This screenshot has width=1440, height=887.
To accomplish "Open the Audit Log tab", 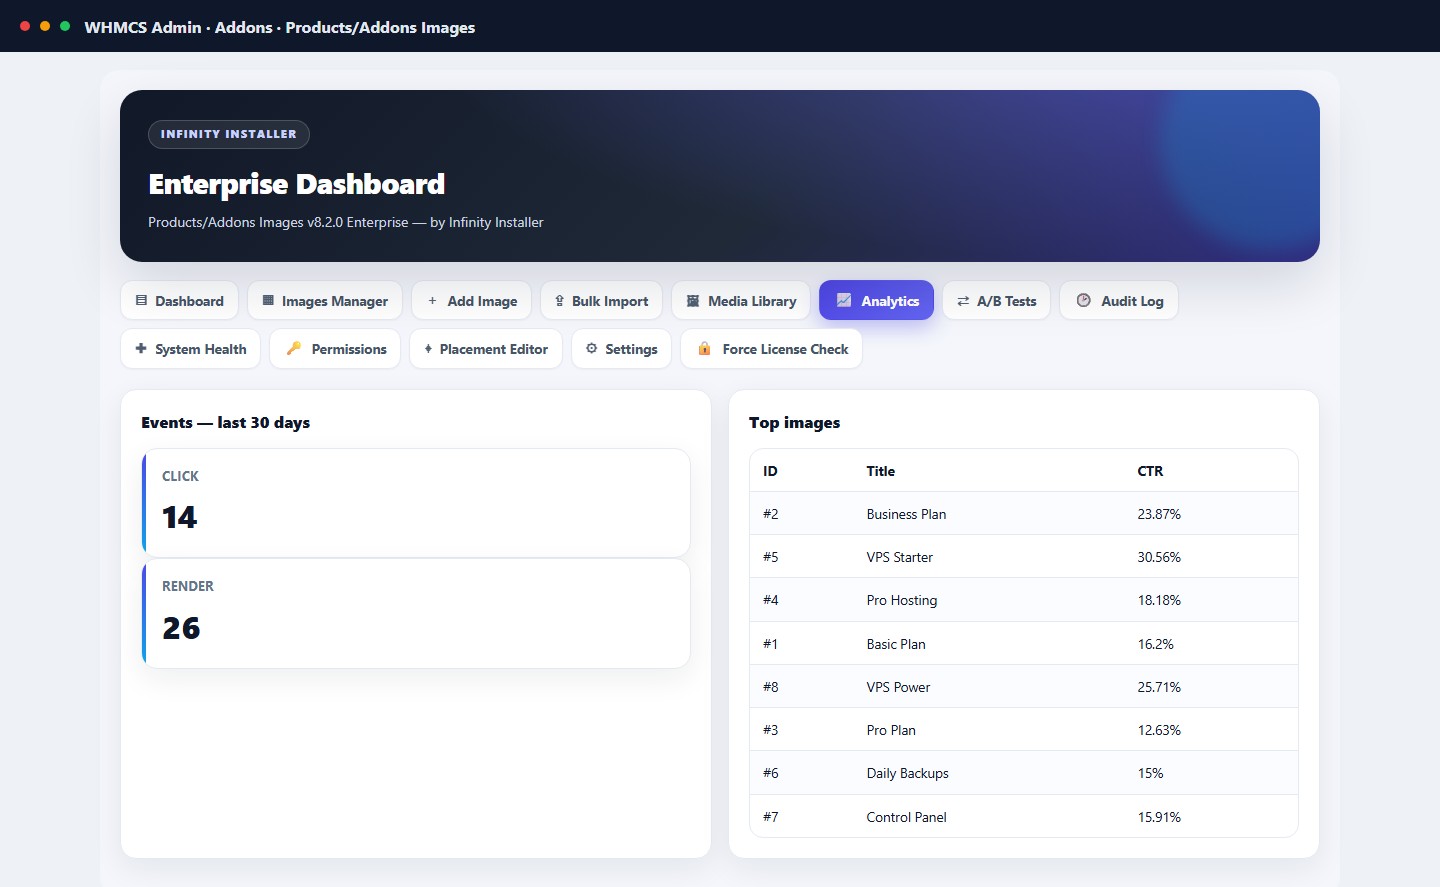I will [x=1119, y=301].
